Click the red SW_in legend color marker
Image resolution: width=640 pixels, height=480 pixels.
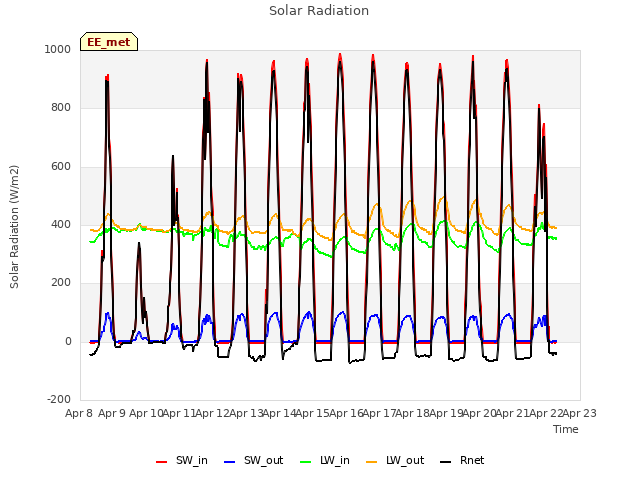tap(162, 462)
